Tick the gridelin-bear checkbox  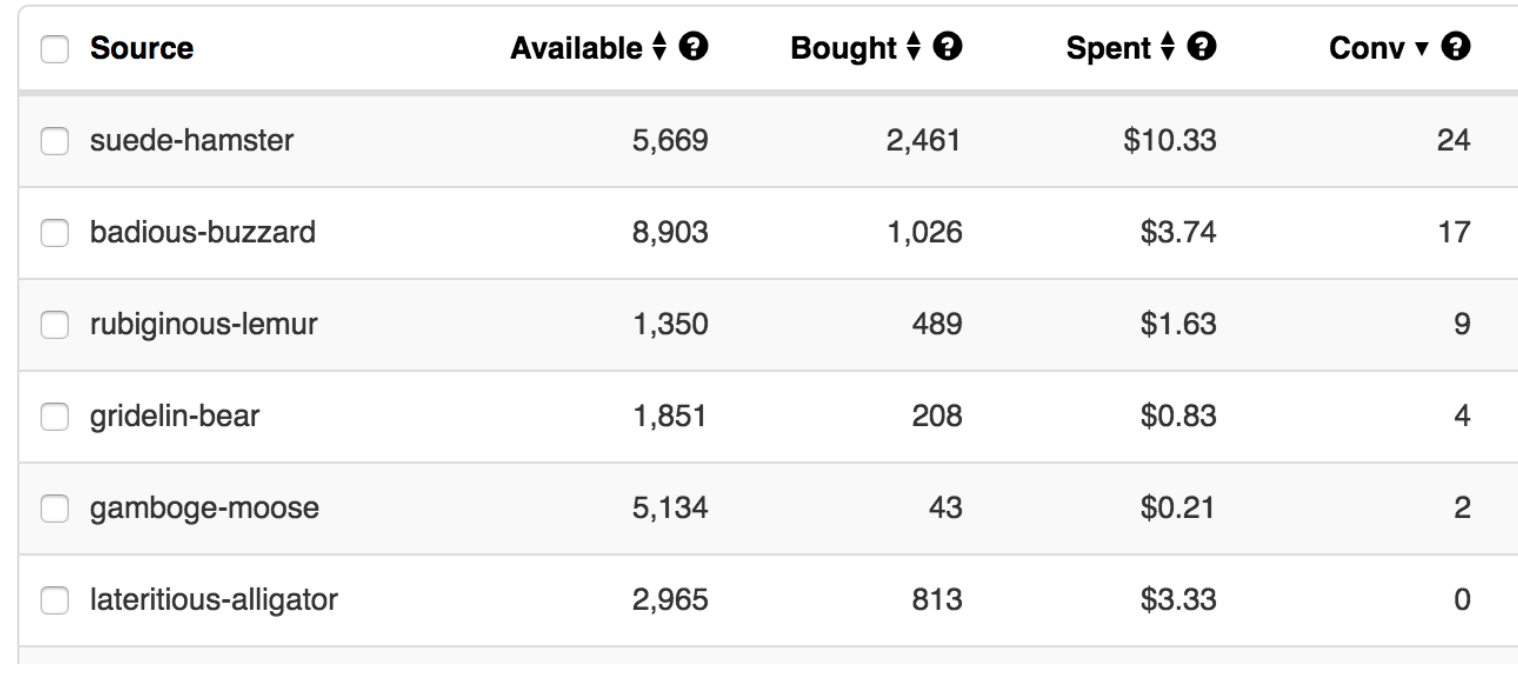coord(53,417)
